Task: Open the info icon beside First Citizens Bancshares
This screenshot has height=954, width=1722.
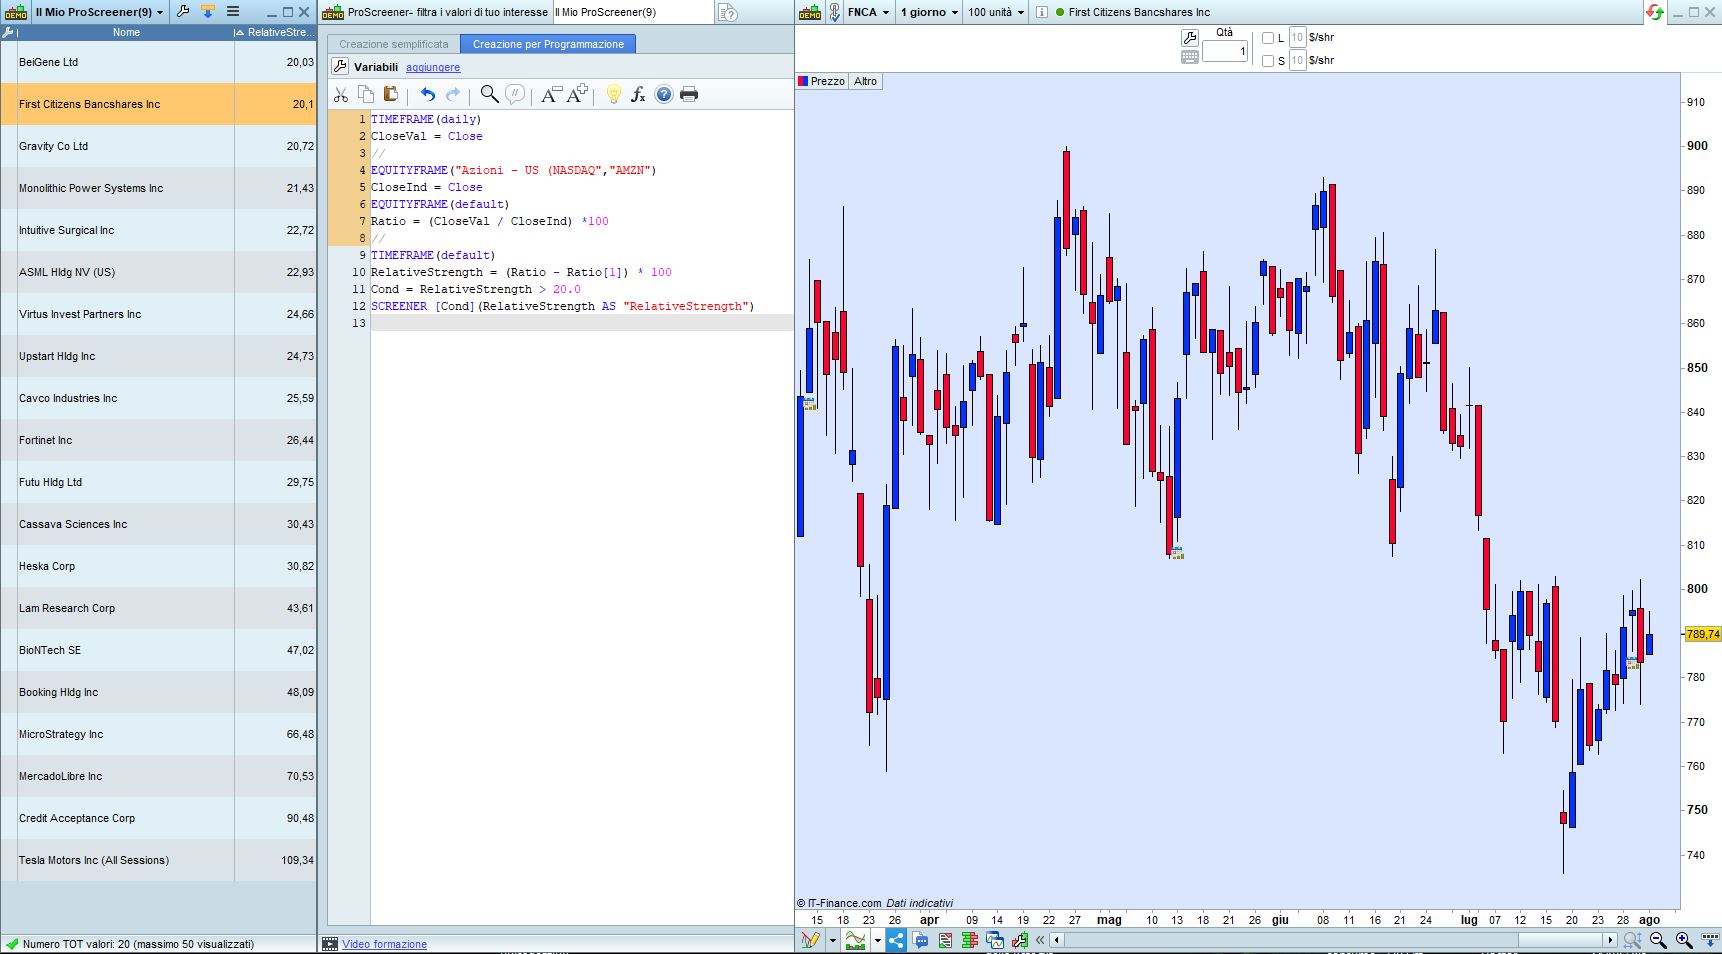Action: [1041, 12]
